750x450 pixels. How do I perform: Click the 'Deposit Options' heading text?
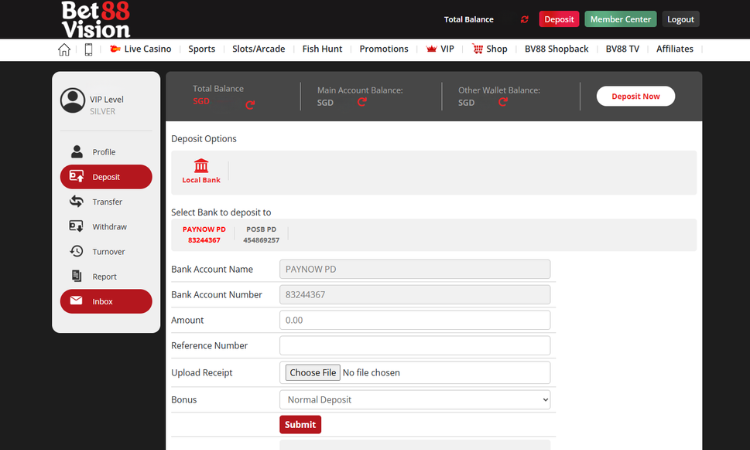pyautogui.click(x=204, y=139)
